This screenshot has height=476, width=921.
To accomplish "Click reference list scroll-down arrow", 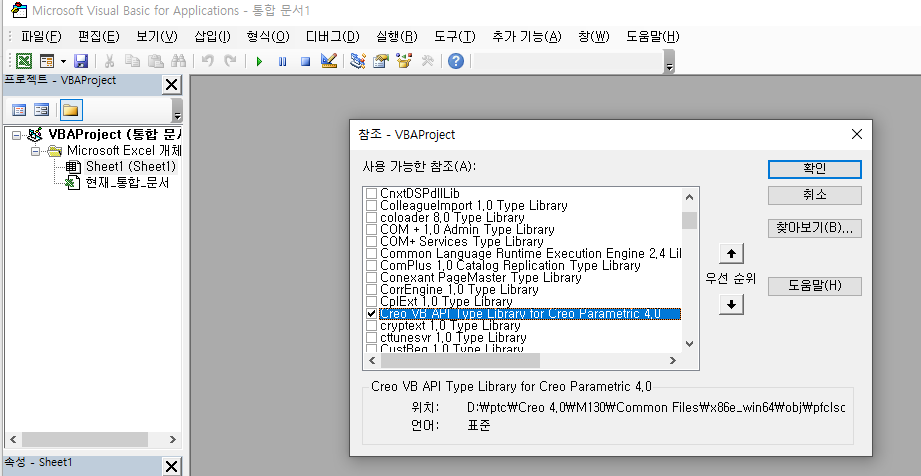I will (x=690, y=344).
